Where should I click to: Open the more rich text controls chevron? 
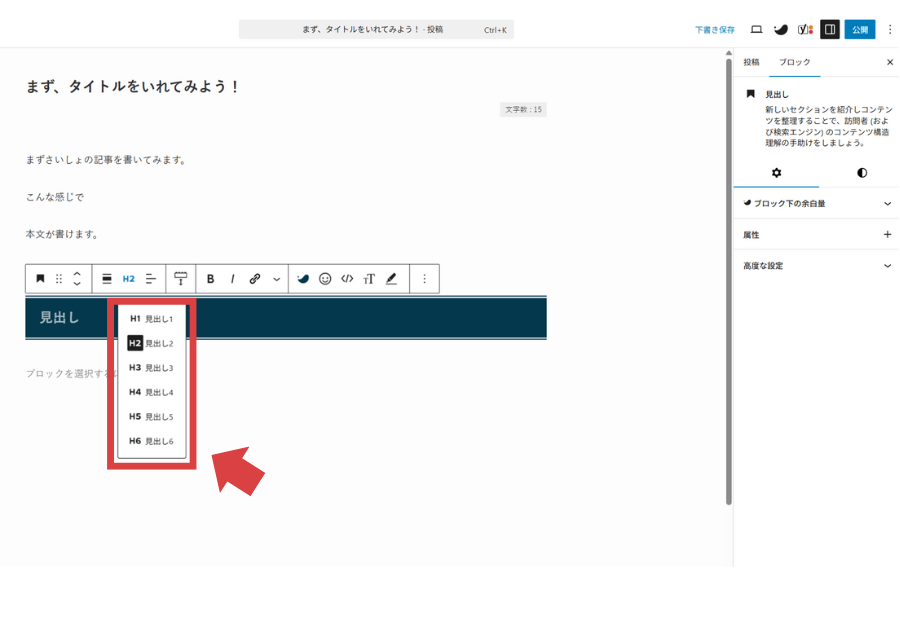(277, 279)
